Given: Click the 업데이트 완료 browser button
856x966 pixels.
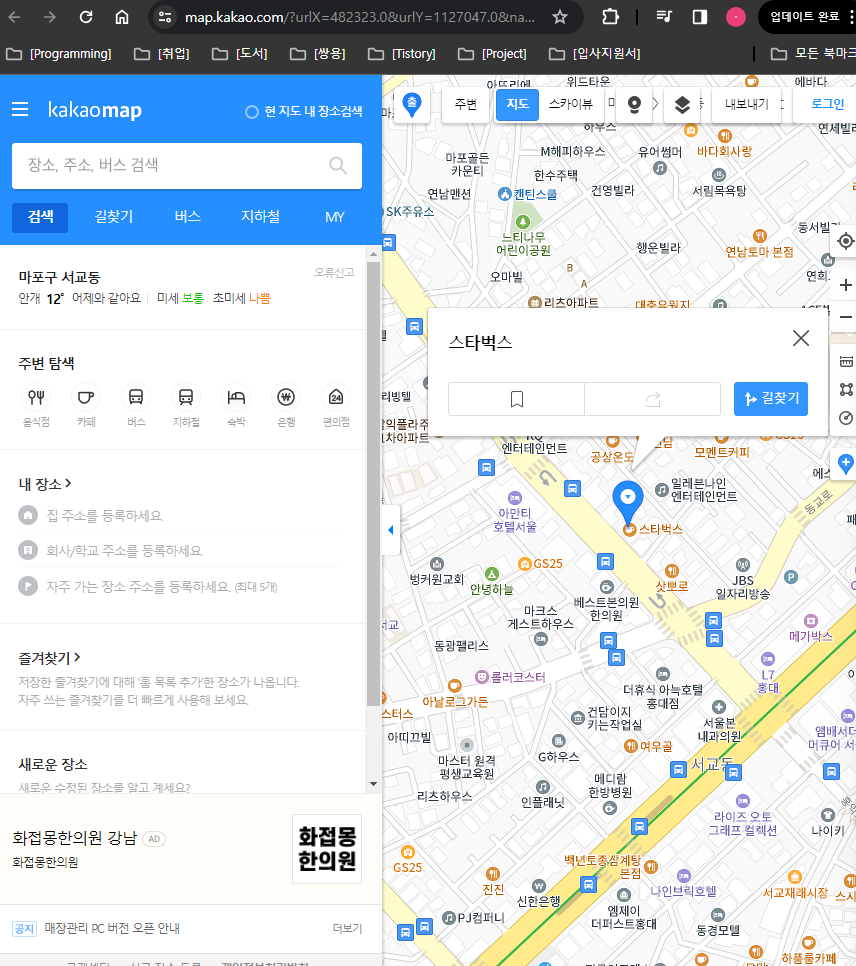Looking at the screenshot, I should [804, 17].
